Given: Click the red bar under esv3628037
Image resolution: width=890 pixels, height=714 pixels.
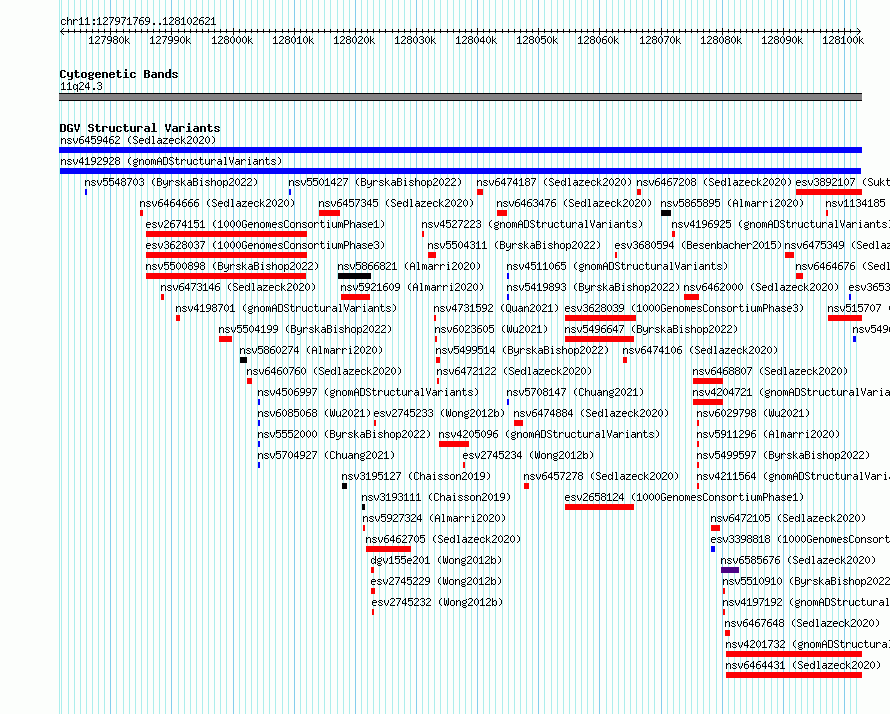Looking at the screenshot, I should [226, 255].
